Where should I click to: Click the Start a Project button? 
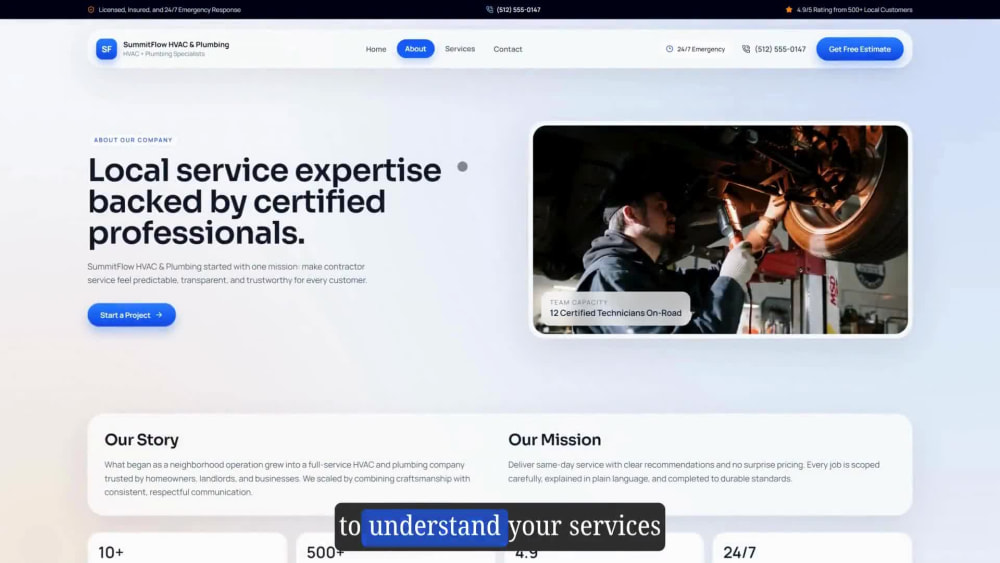click(131, 315)
